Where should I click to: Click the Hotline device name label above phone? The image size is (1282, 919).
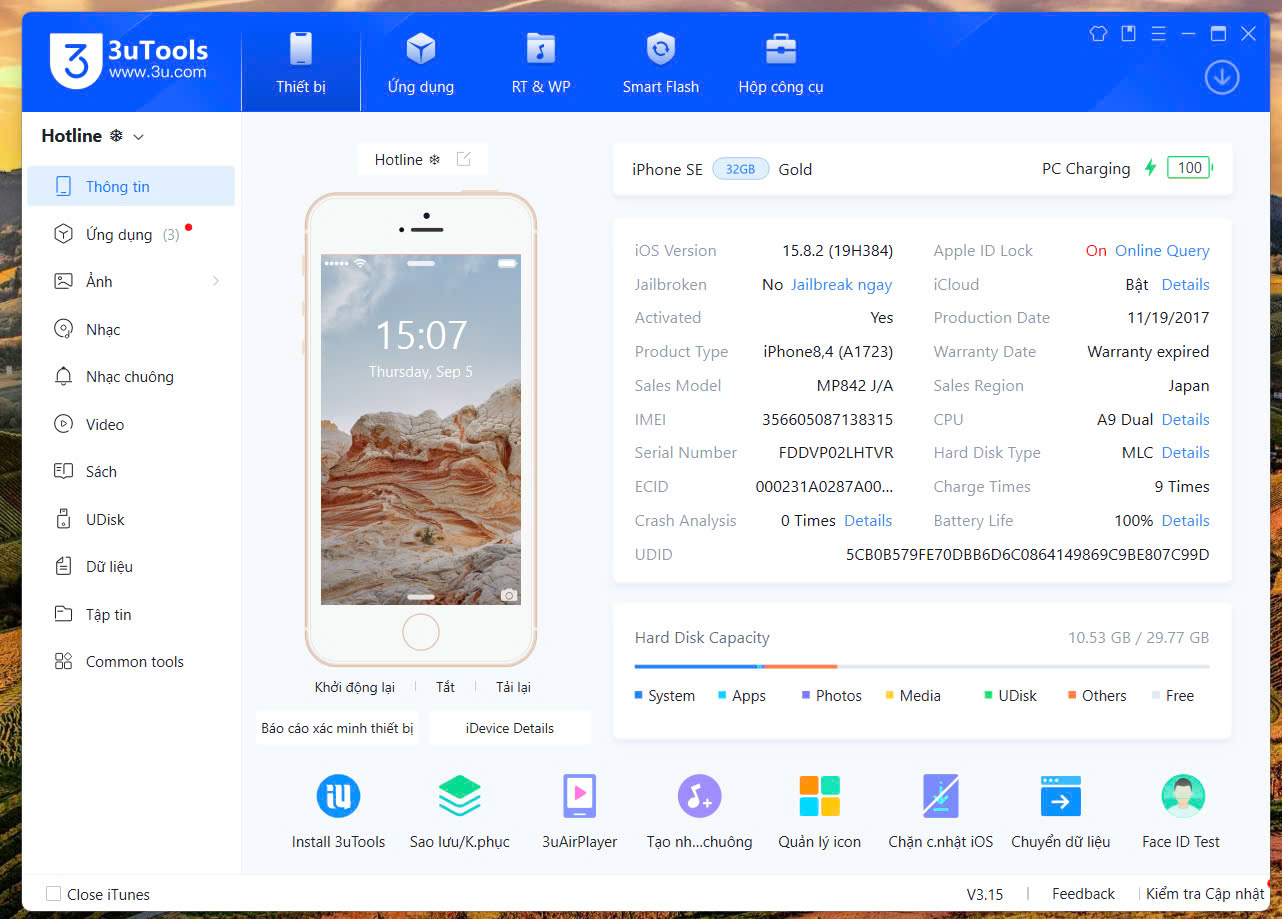[x=407, y=159]
